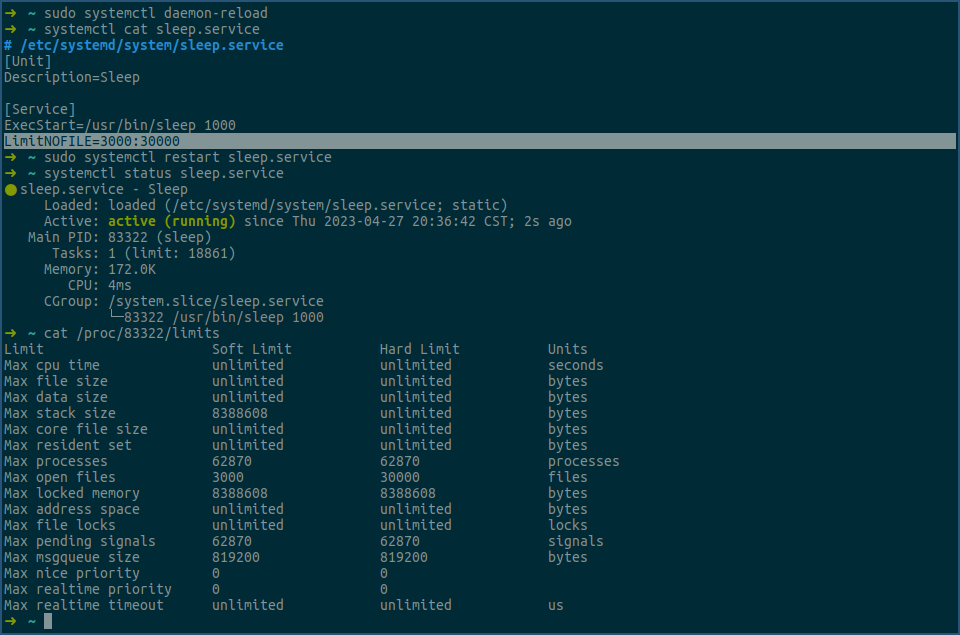Click the [Service] section header
Image resolution: width=960 pixels, height=635 pixels.
click(40, 109)
